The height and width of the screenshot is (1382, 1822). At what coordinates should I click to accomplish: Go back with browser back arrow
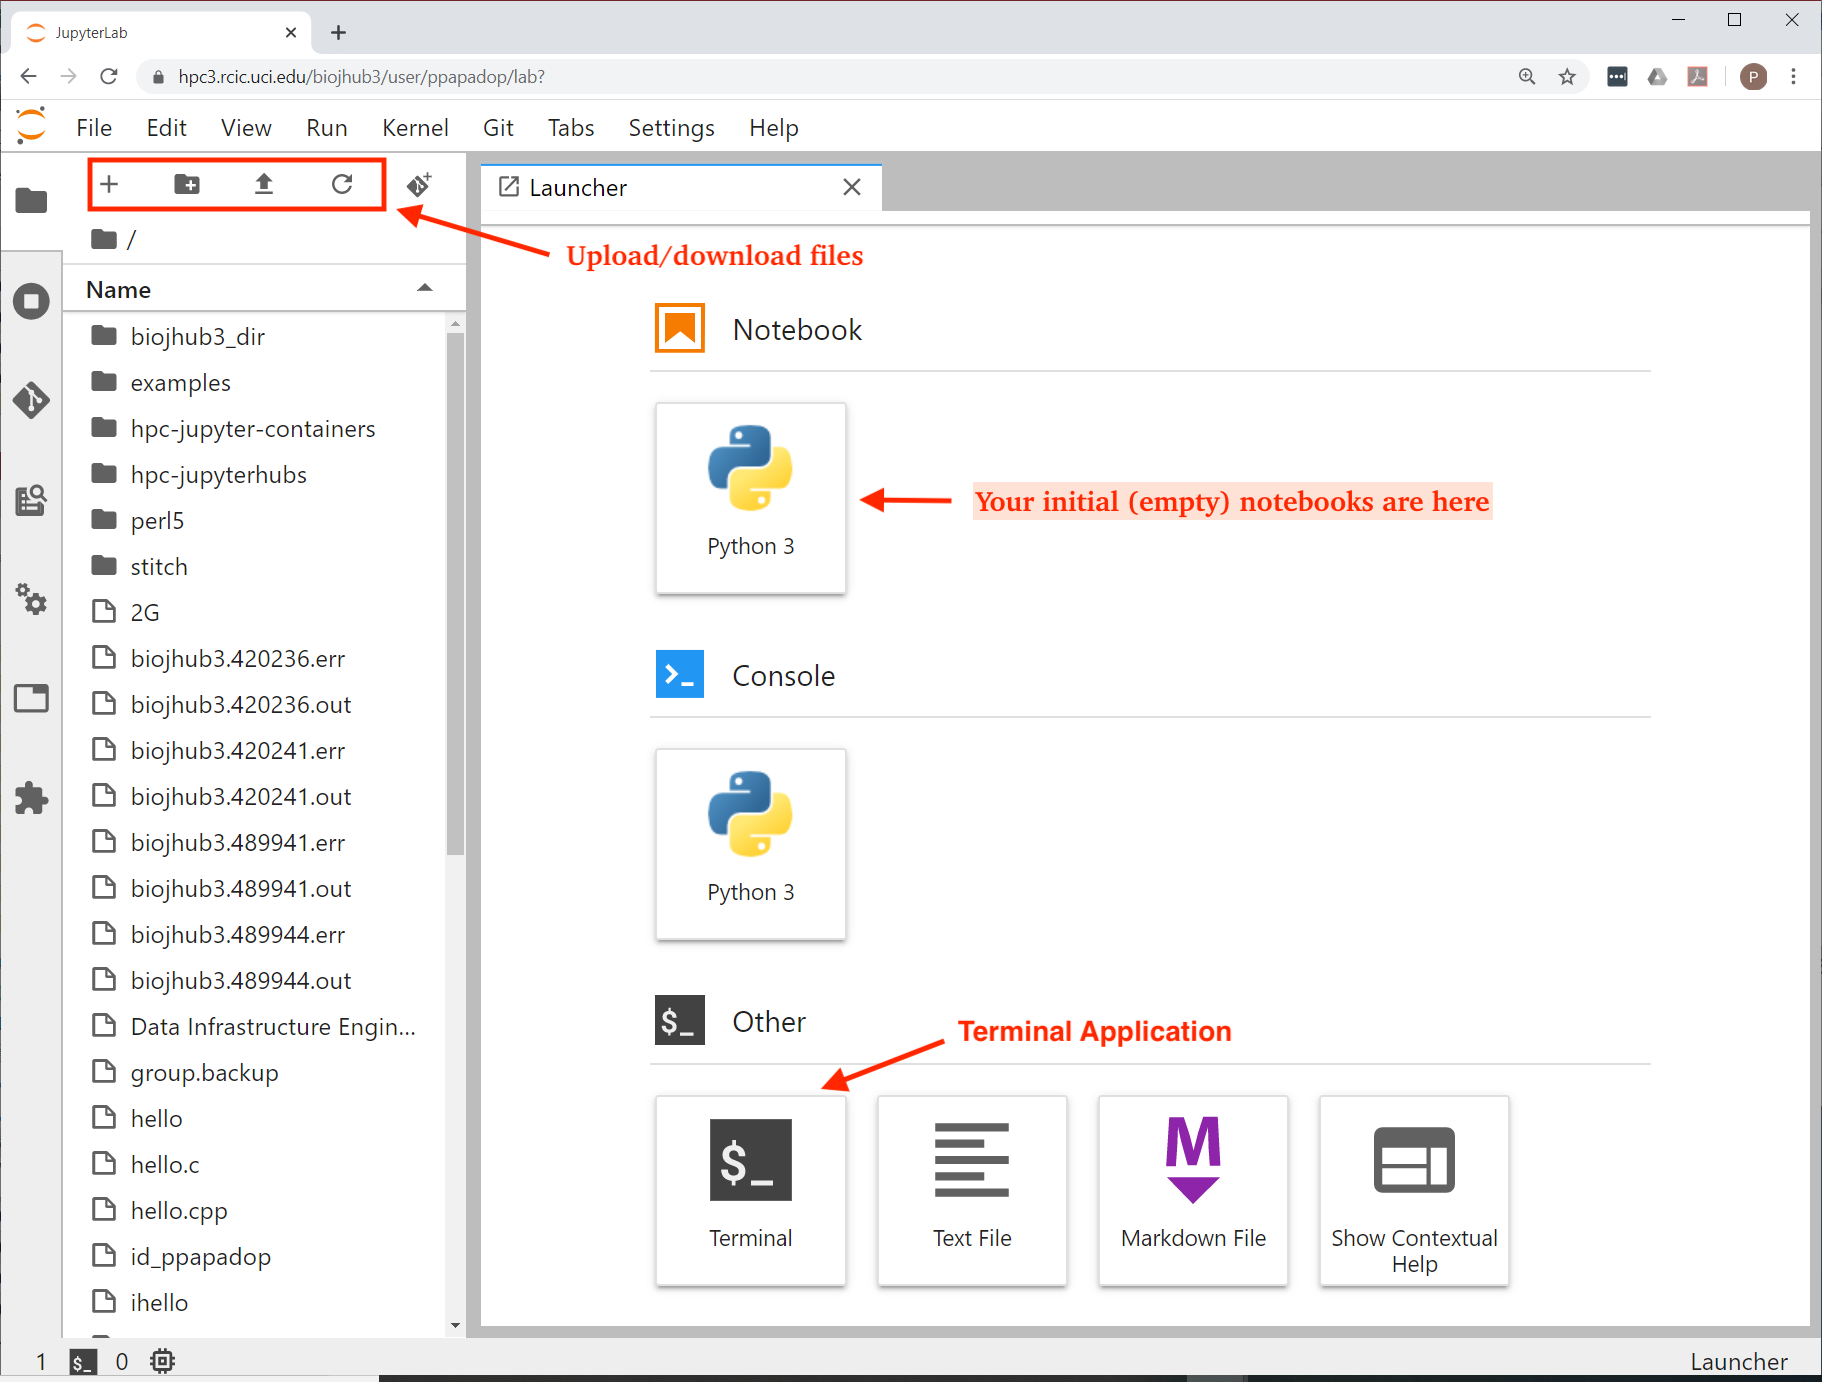click(29, 77)
